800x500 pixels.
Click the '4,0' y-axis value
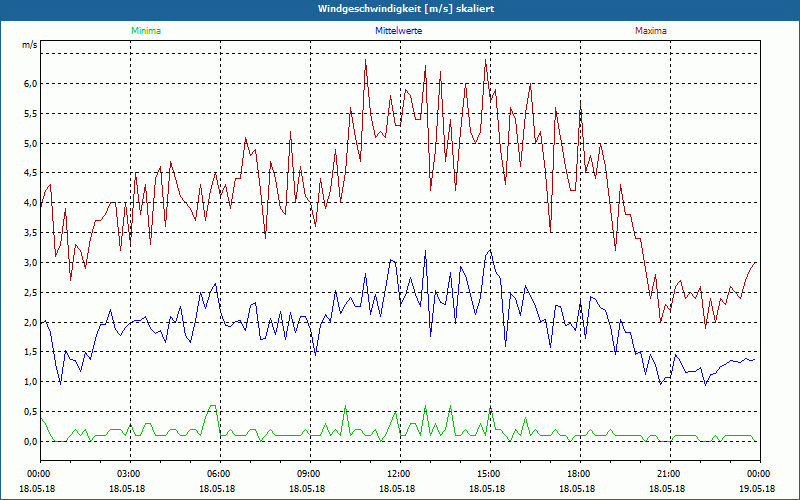[x=31, y=203]
